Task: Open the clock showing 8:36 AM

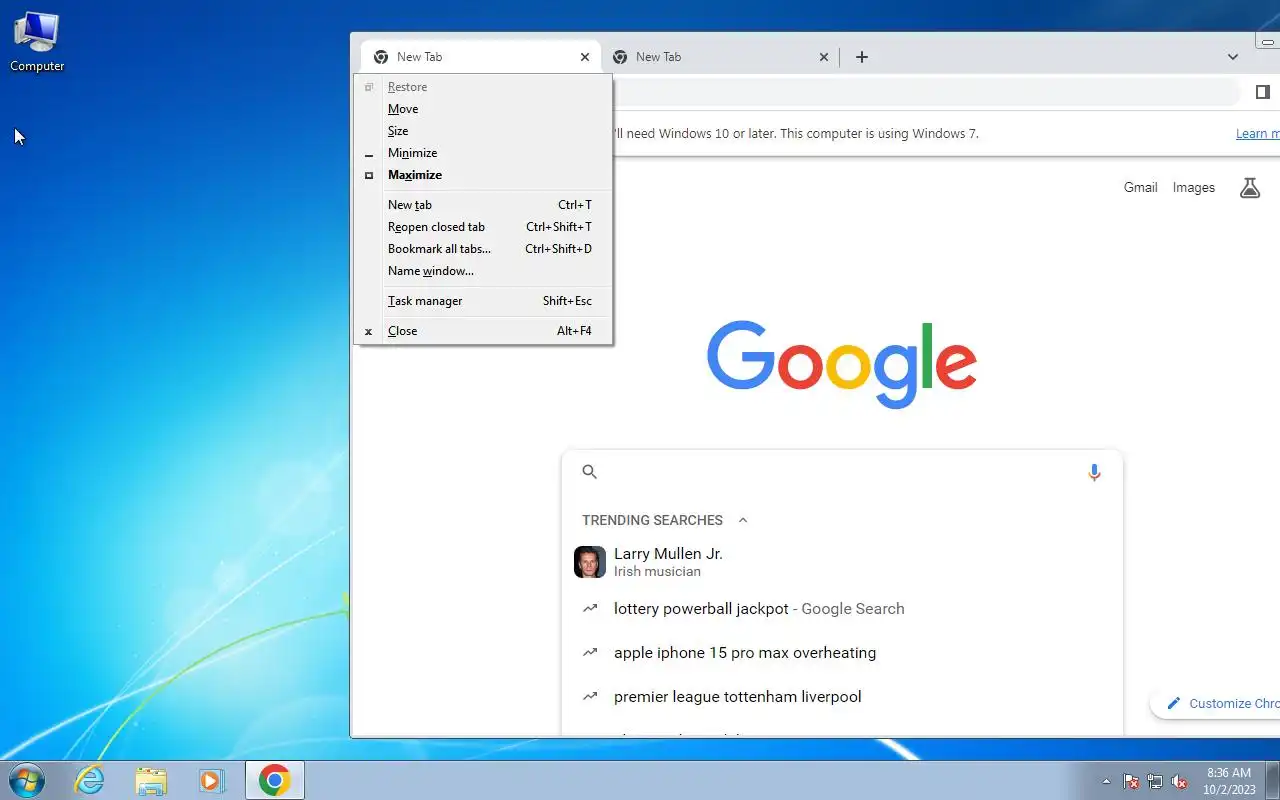Action: point(1229,781)
